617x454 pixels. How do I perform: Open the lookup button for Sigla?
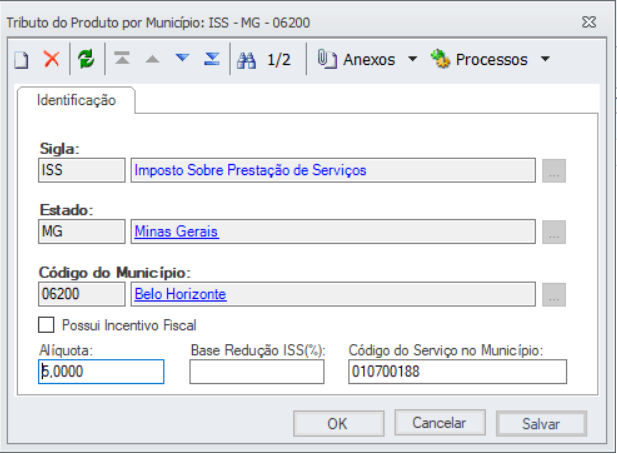point(554,171)
